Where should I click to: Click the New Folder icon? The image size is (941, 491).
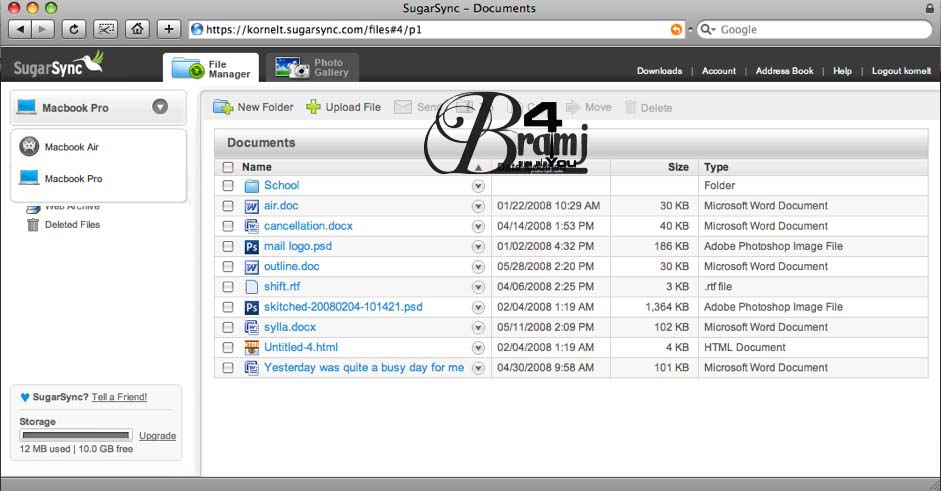(223, 107)
